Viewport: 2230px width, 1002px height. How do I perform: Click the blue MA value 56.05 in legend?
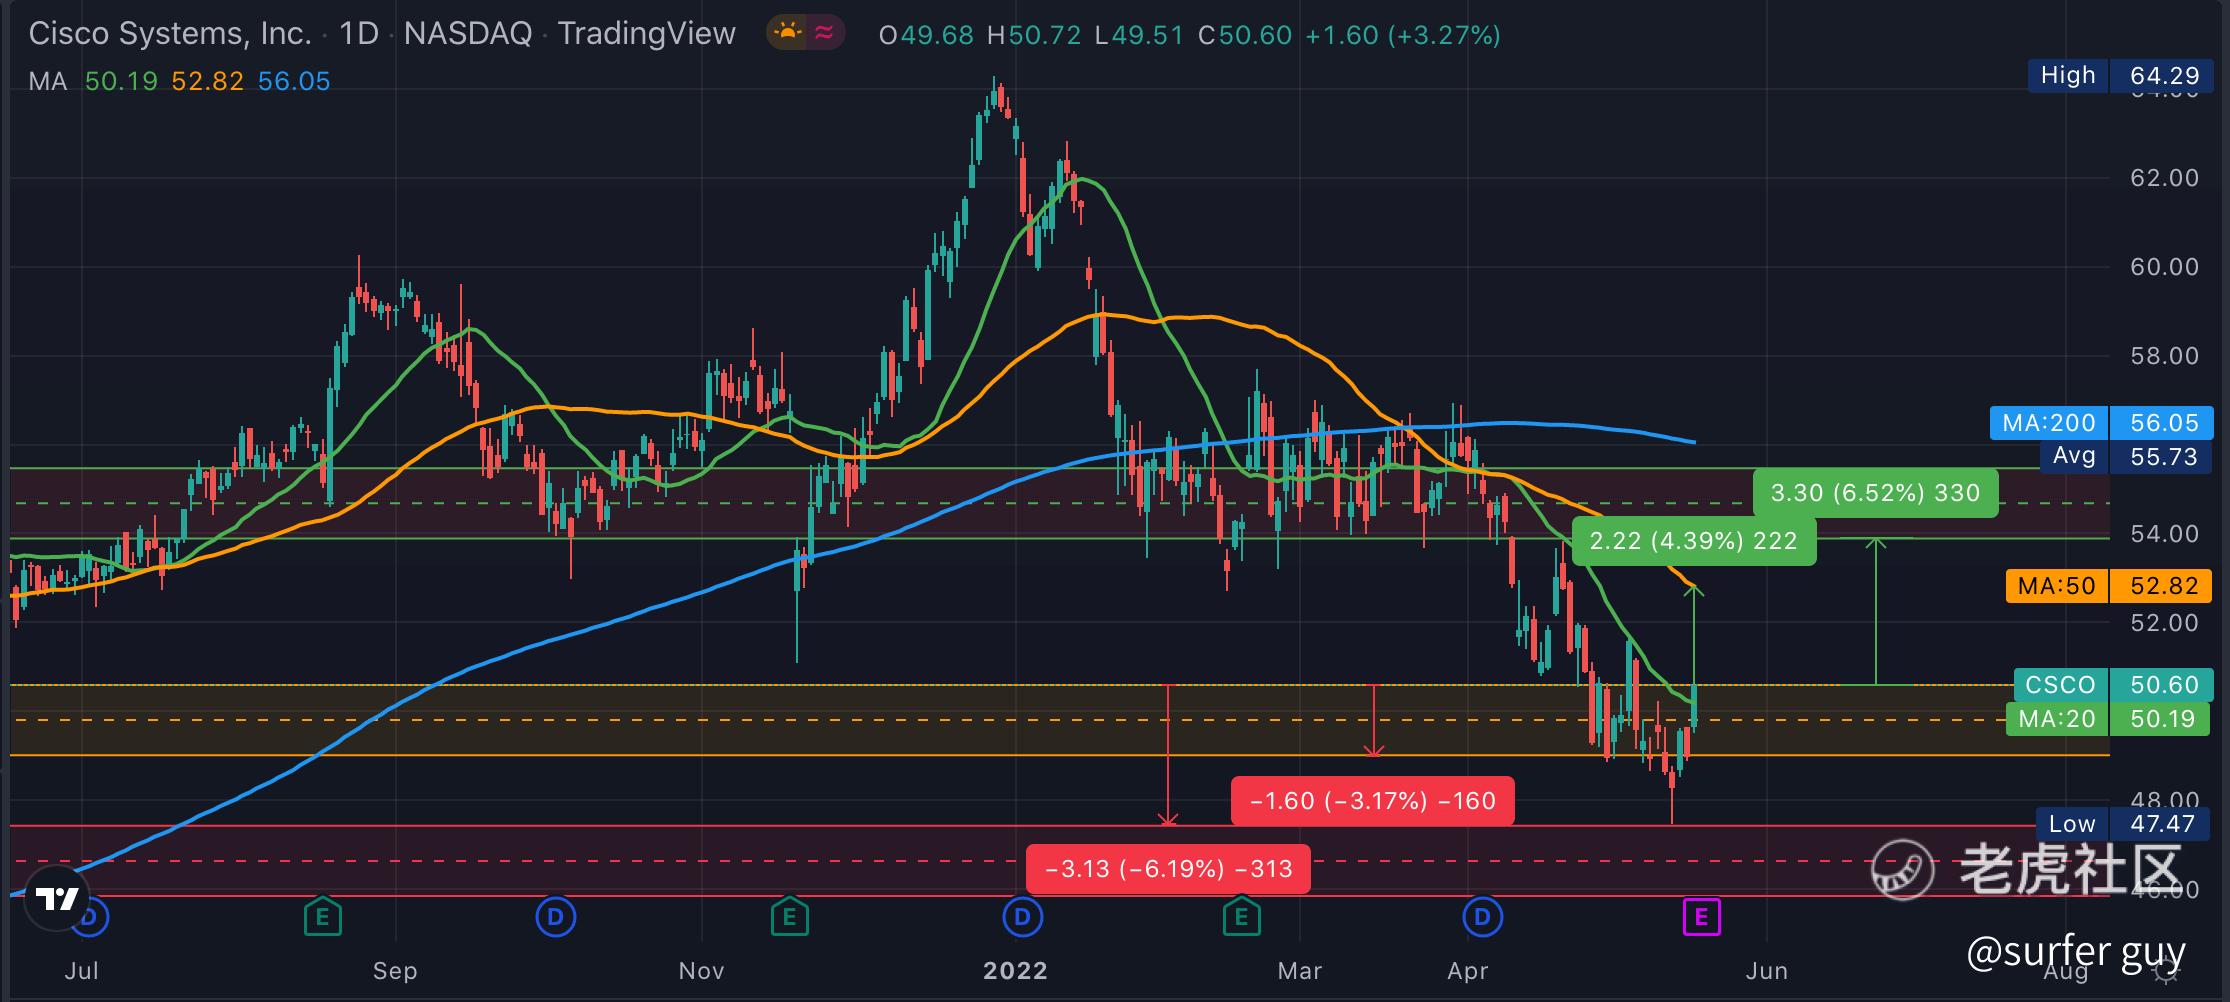tap(294, 81)
